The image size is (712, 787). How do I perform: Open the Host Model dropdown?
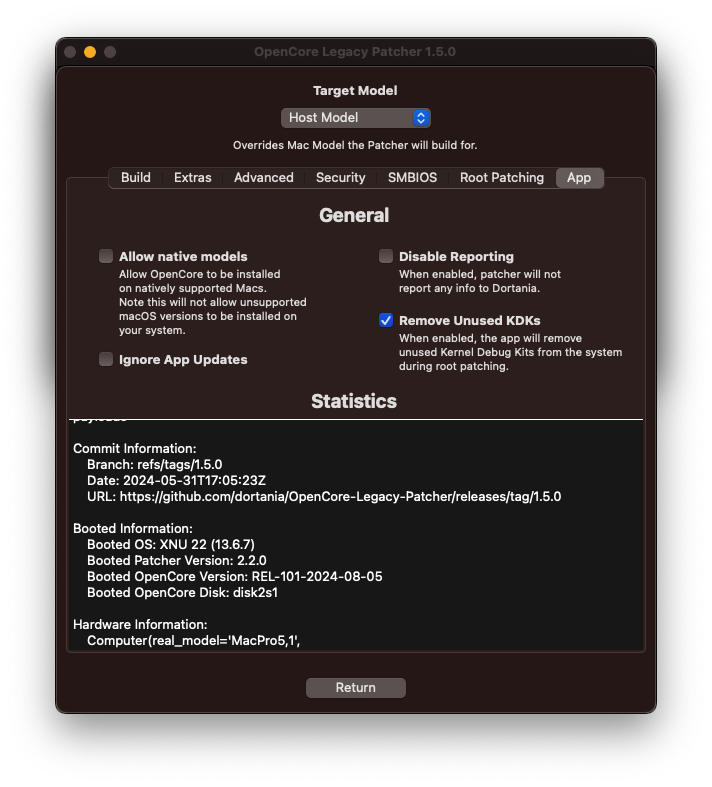[355, 117]
